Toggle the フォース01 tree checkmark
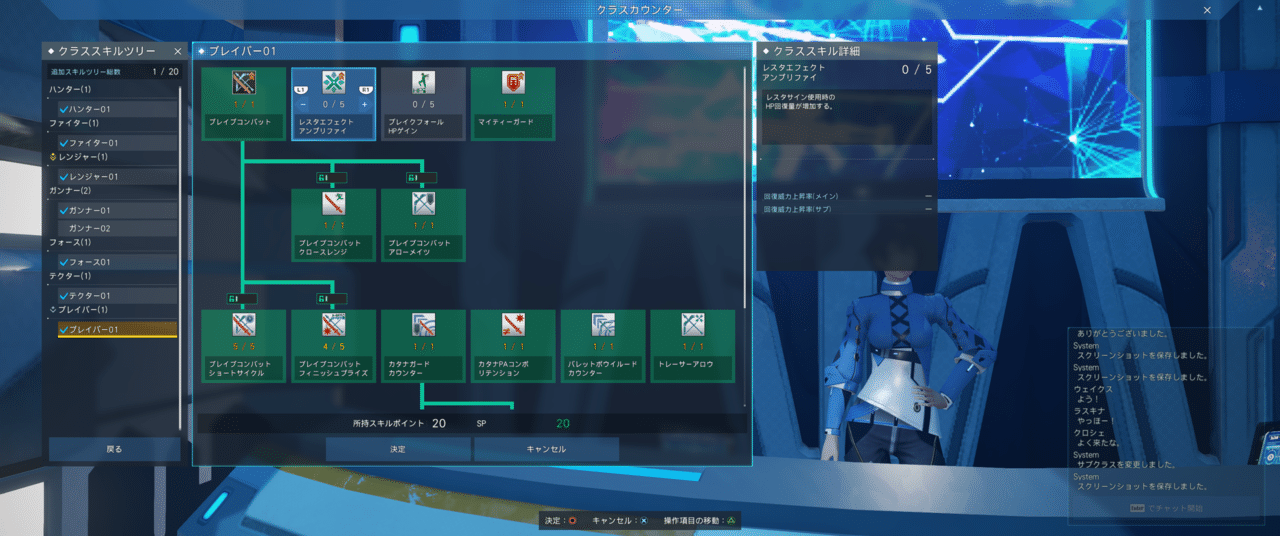Image resolution: width=1280 pixels, height=536 pixels. coord(64,262)
